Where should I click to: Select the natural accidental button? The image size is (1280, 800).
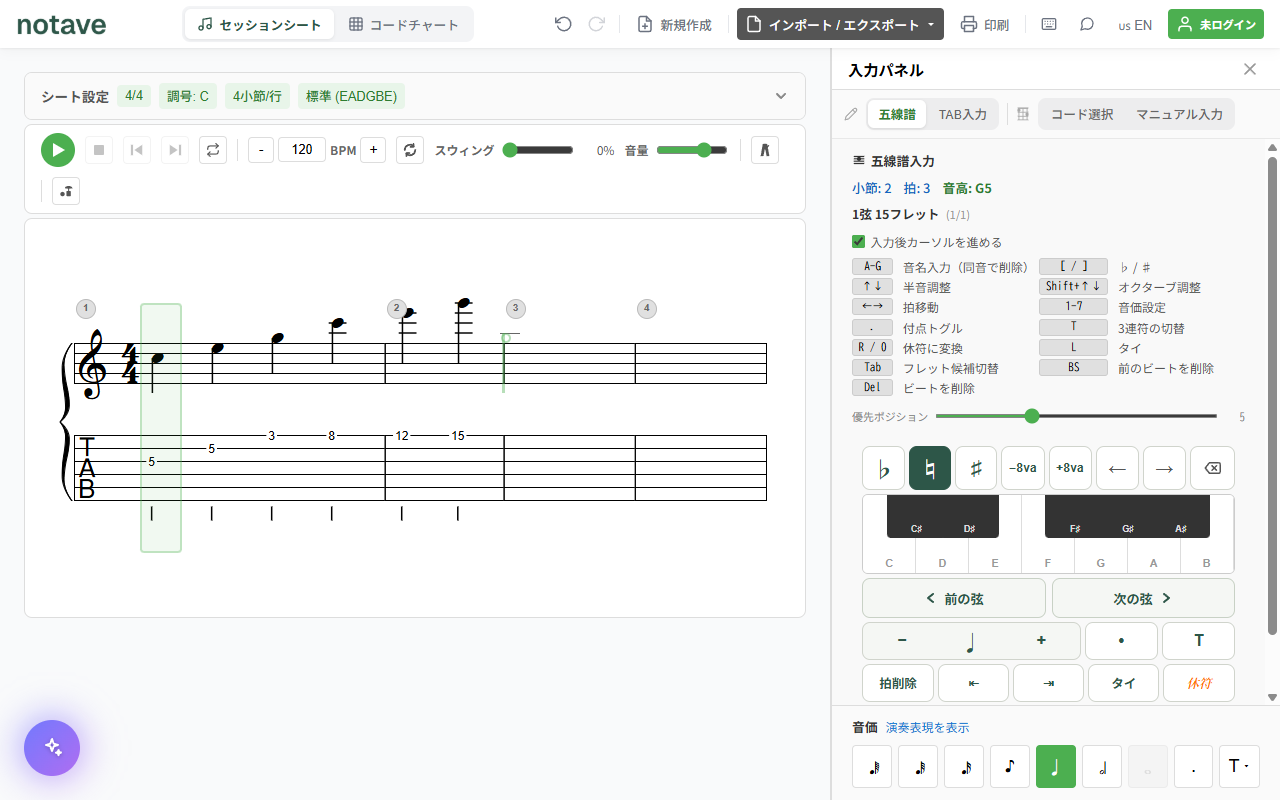pos(930,468)
